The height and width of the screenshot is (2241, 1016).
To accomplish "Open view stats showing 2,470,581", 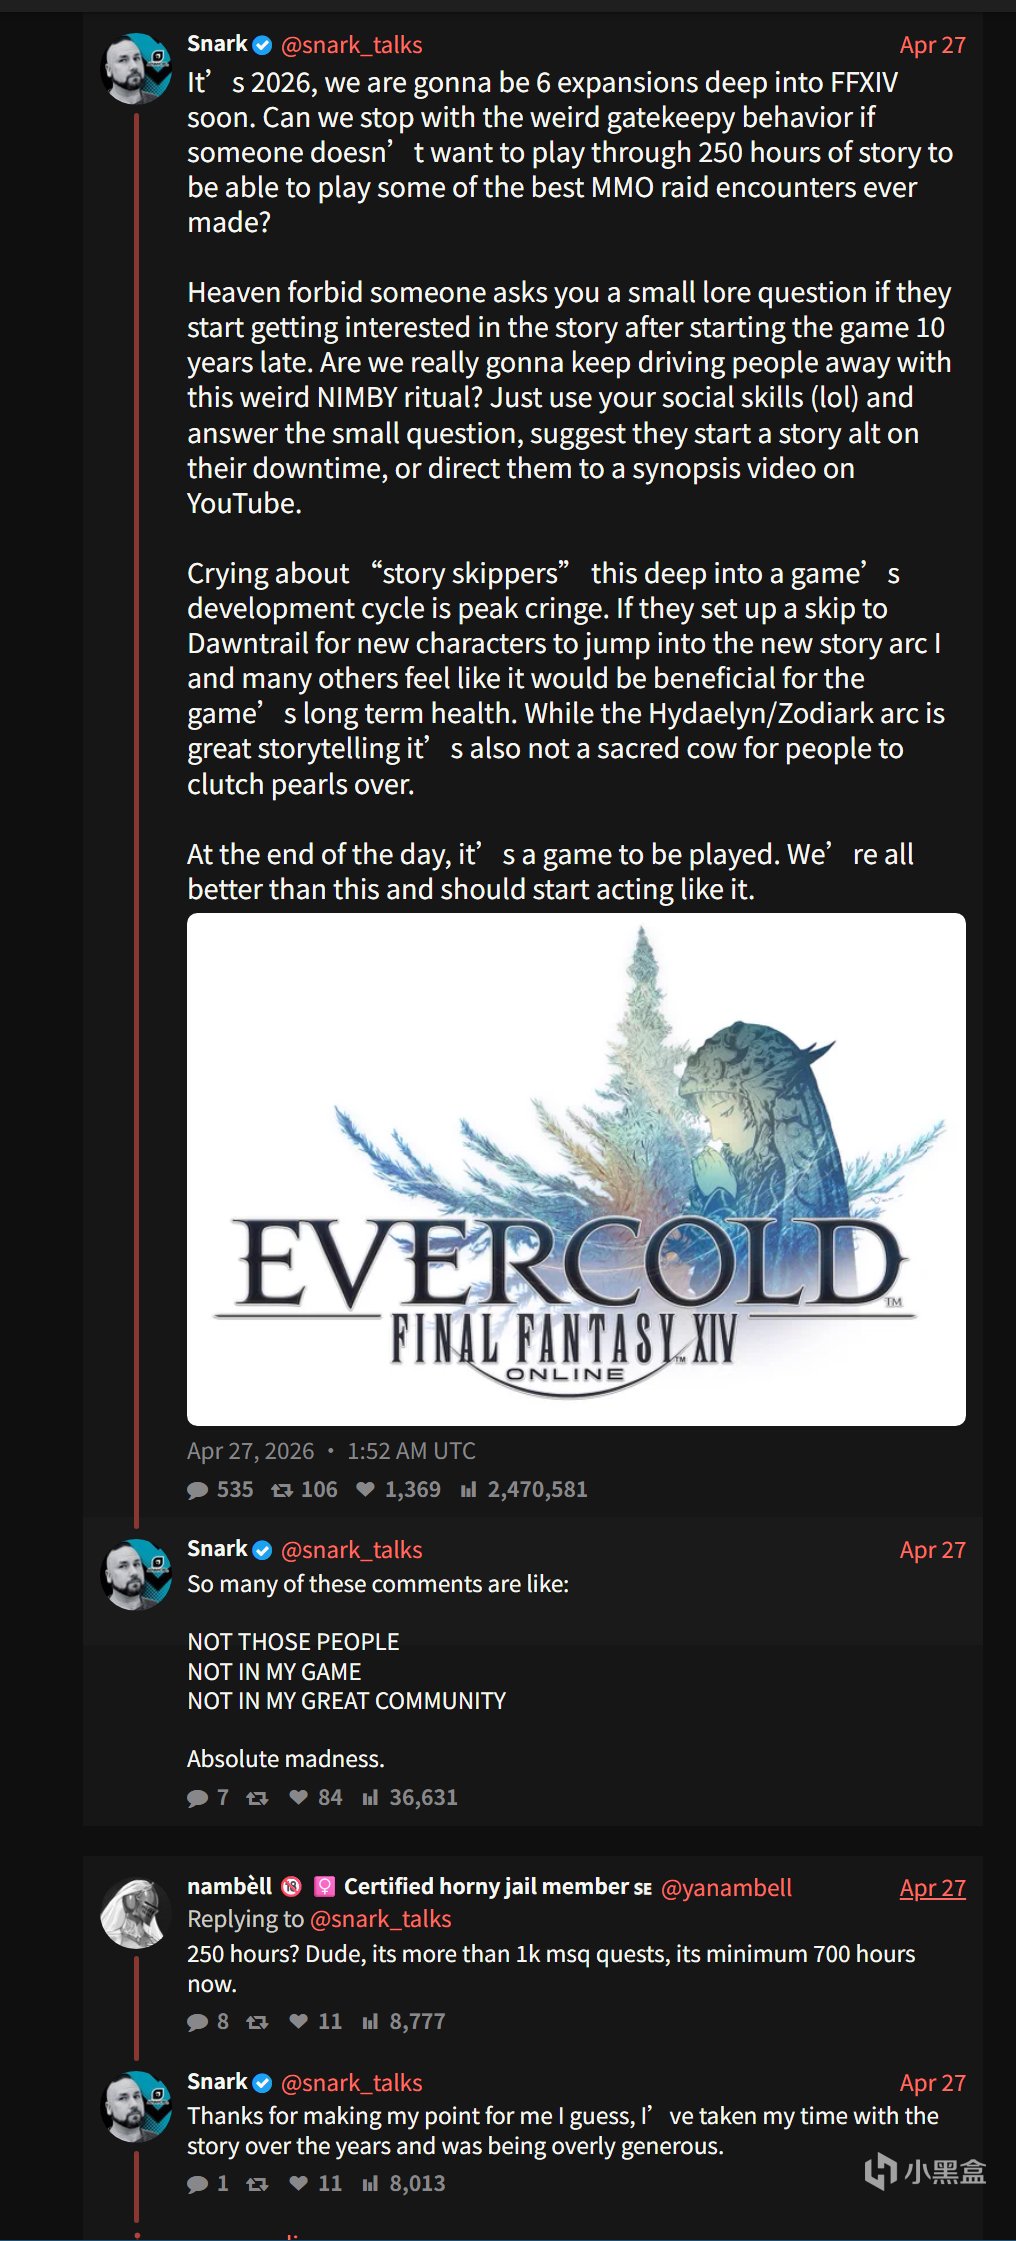I will click(468, 1490).
